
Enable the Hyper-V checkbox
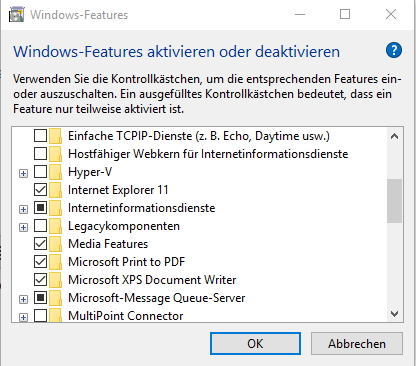[x=40, y=172]
